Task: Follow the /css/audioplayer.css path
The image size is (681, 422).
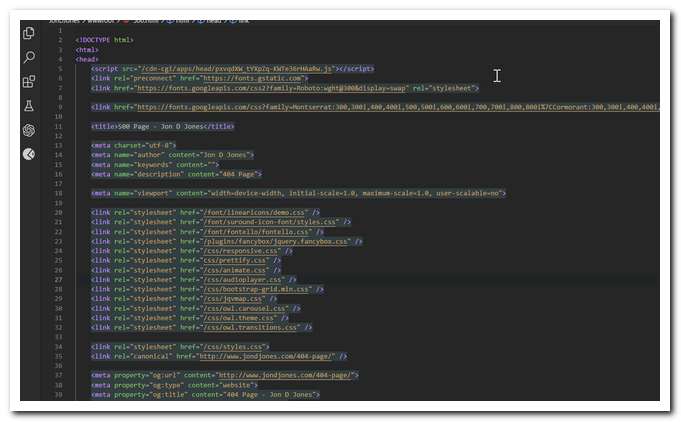Action: click(x=244, y=280)
